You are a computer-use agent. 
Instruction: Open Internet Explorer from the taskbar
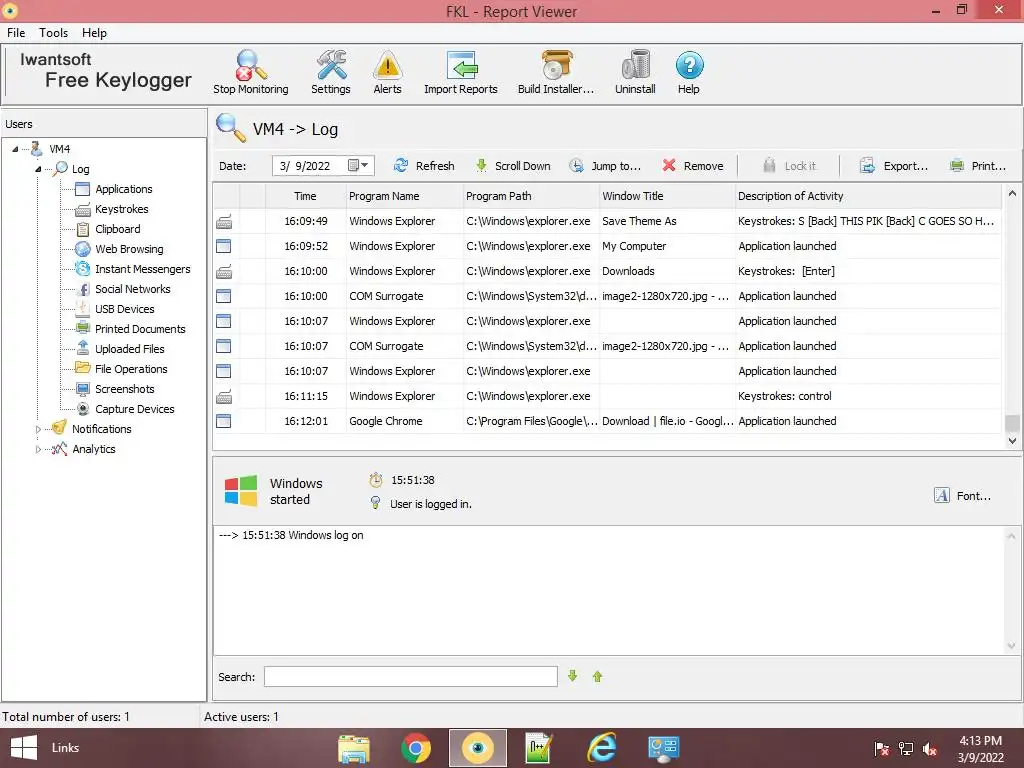601,748
